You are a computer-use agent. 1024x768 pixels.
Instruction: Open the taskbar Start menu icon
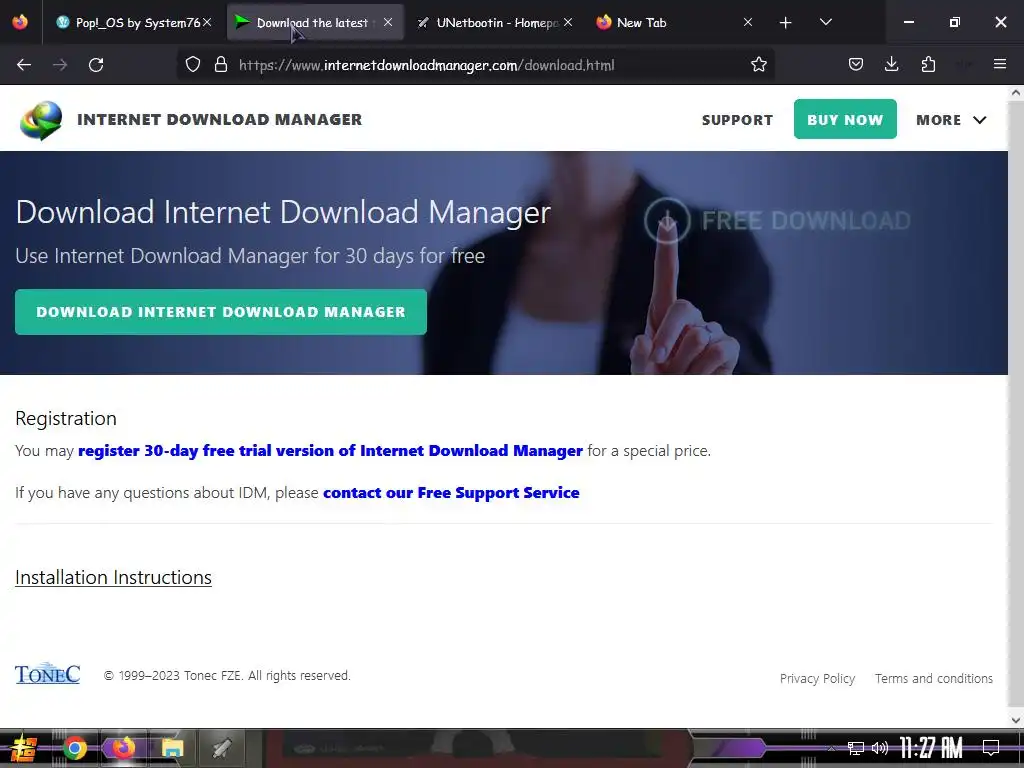23,748
